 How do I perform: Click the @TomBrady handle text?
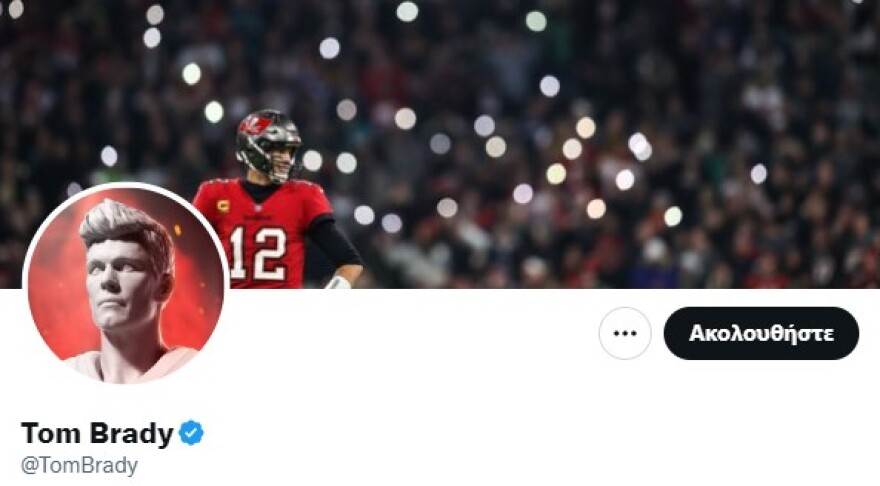point(79,465)
